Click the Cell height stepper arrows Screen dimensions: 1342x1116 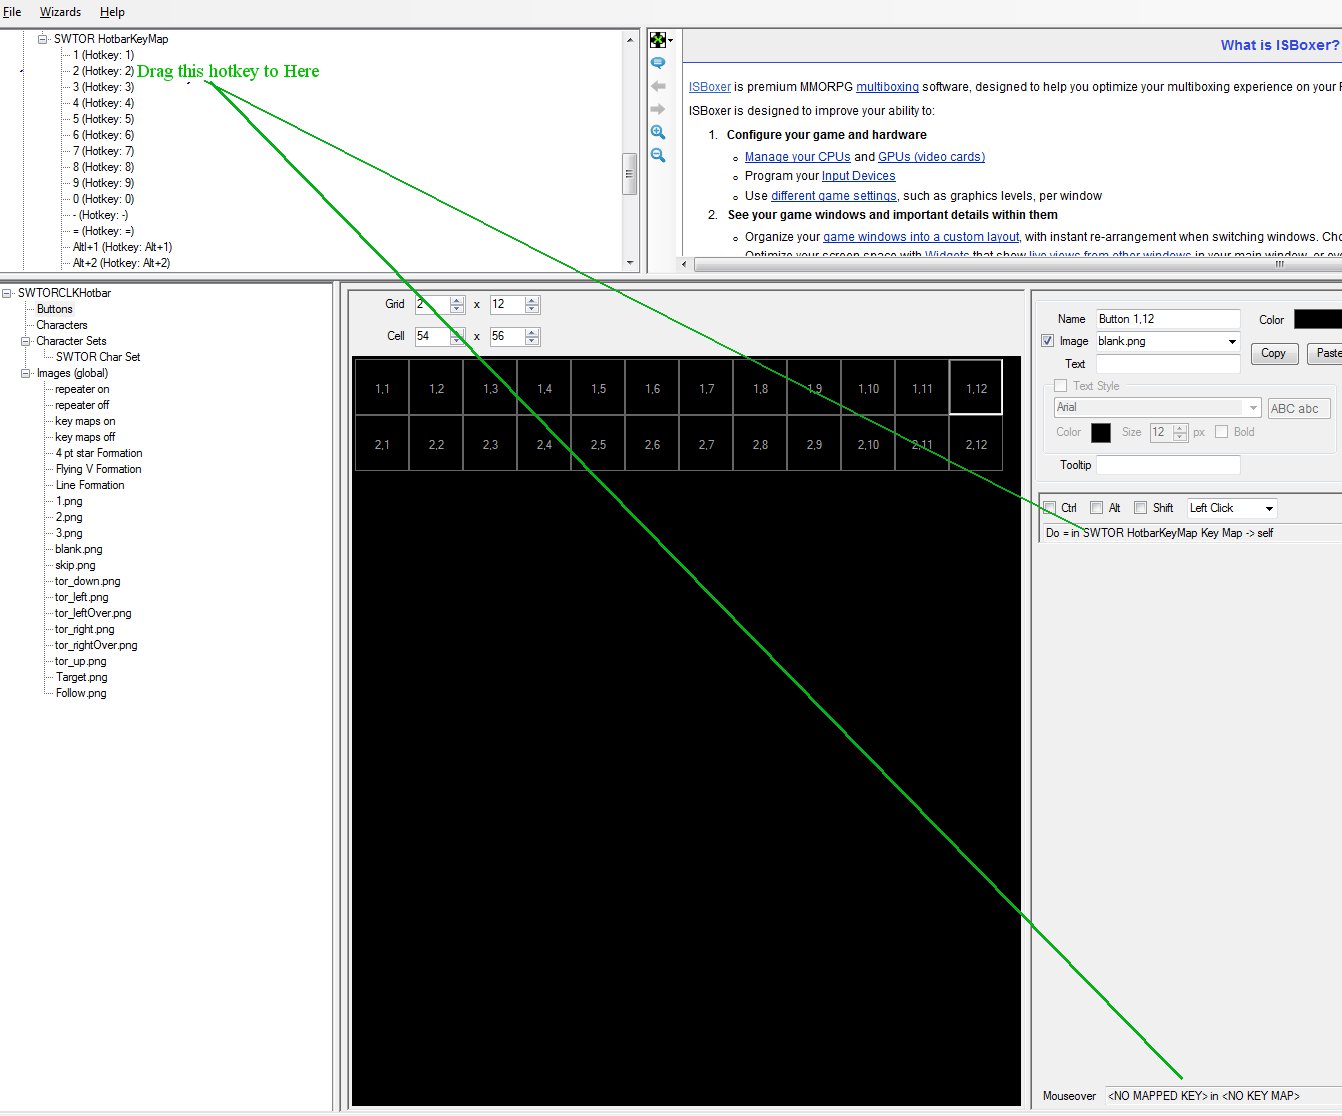532,337
